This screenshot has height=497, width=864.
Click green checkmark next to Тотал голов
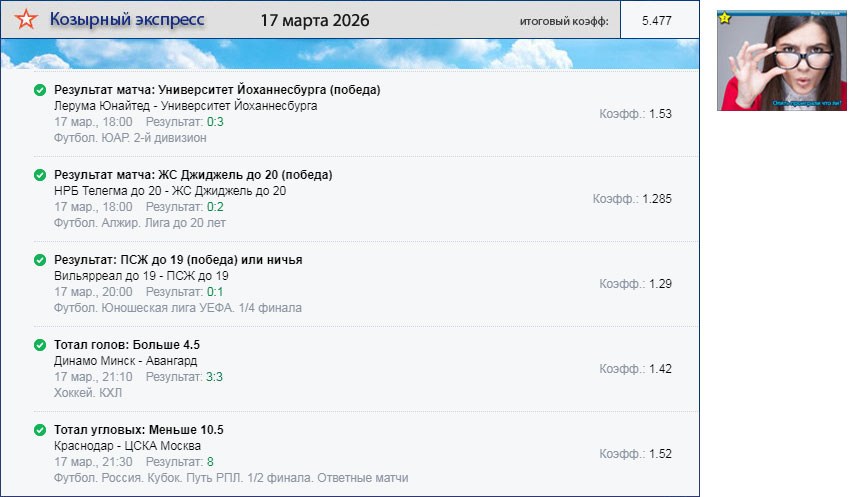pos(40,345)
